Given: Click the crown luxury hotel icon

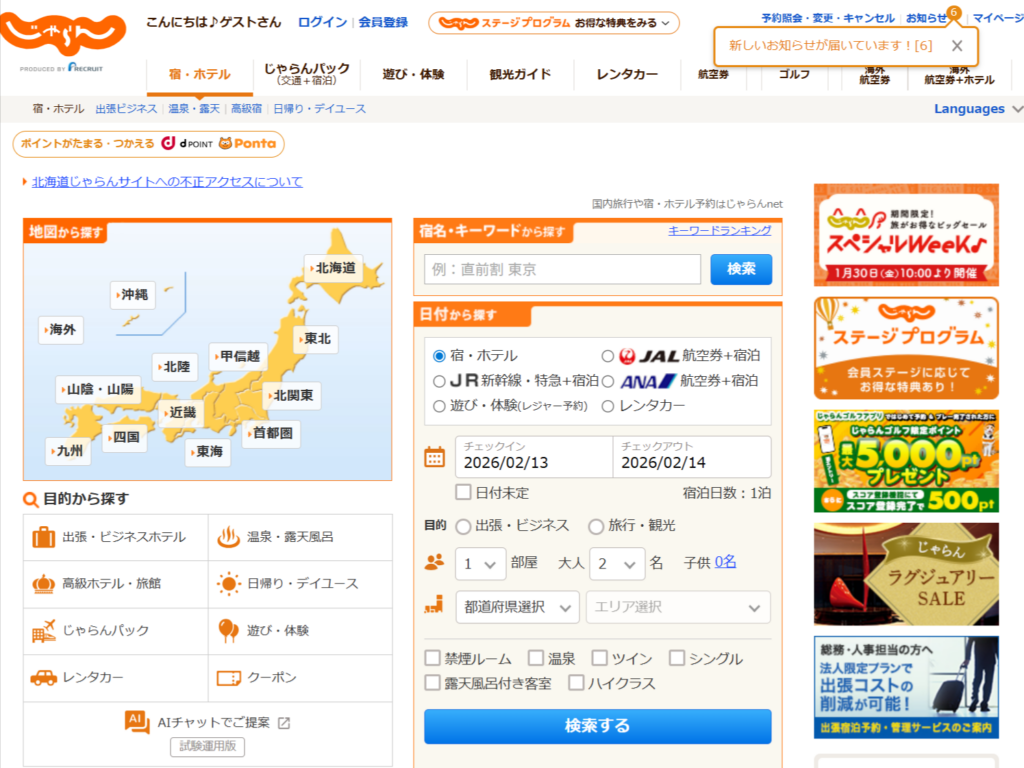Looking at the screenshot, I should click(x=43, y=584).
